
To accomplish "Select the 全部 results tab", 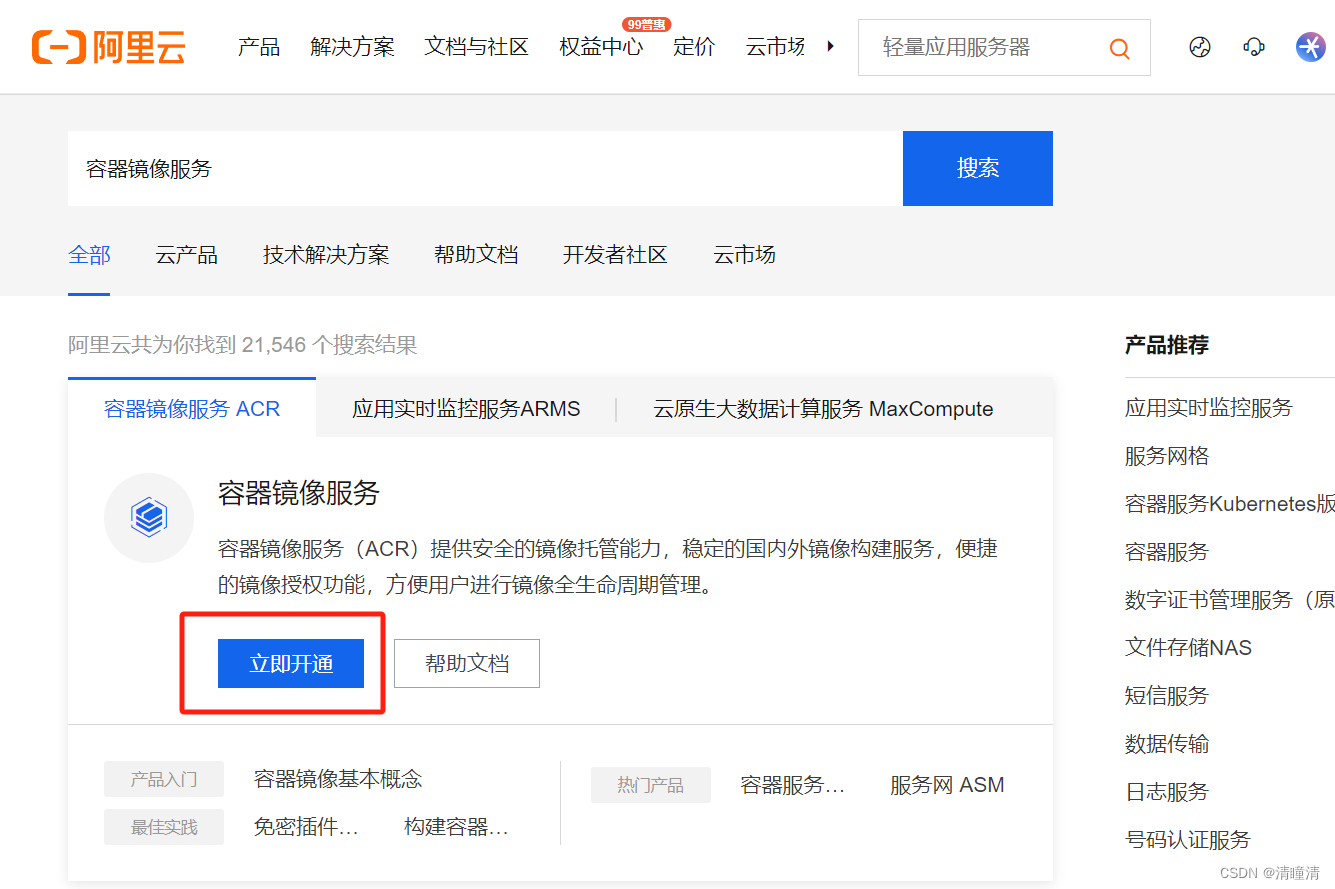I will (89, 255).
